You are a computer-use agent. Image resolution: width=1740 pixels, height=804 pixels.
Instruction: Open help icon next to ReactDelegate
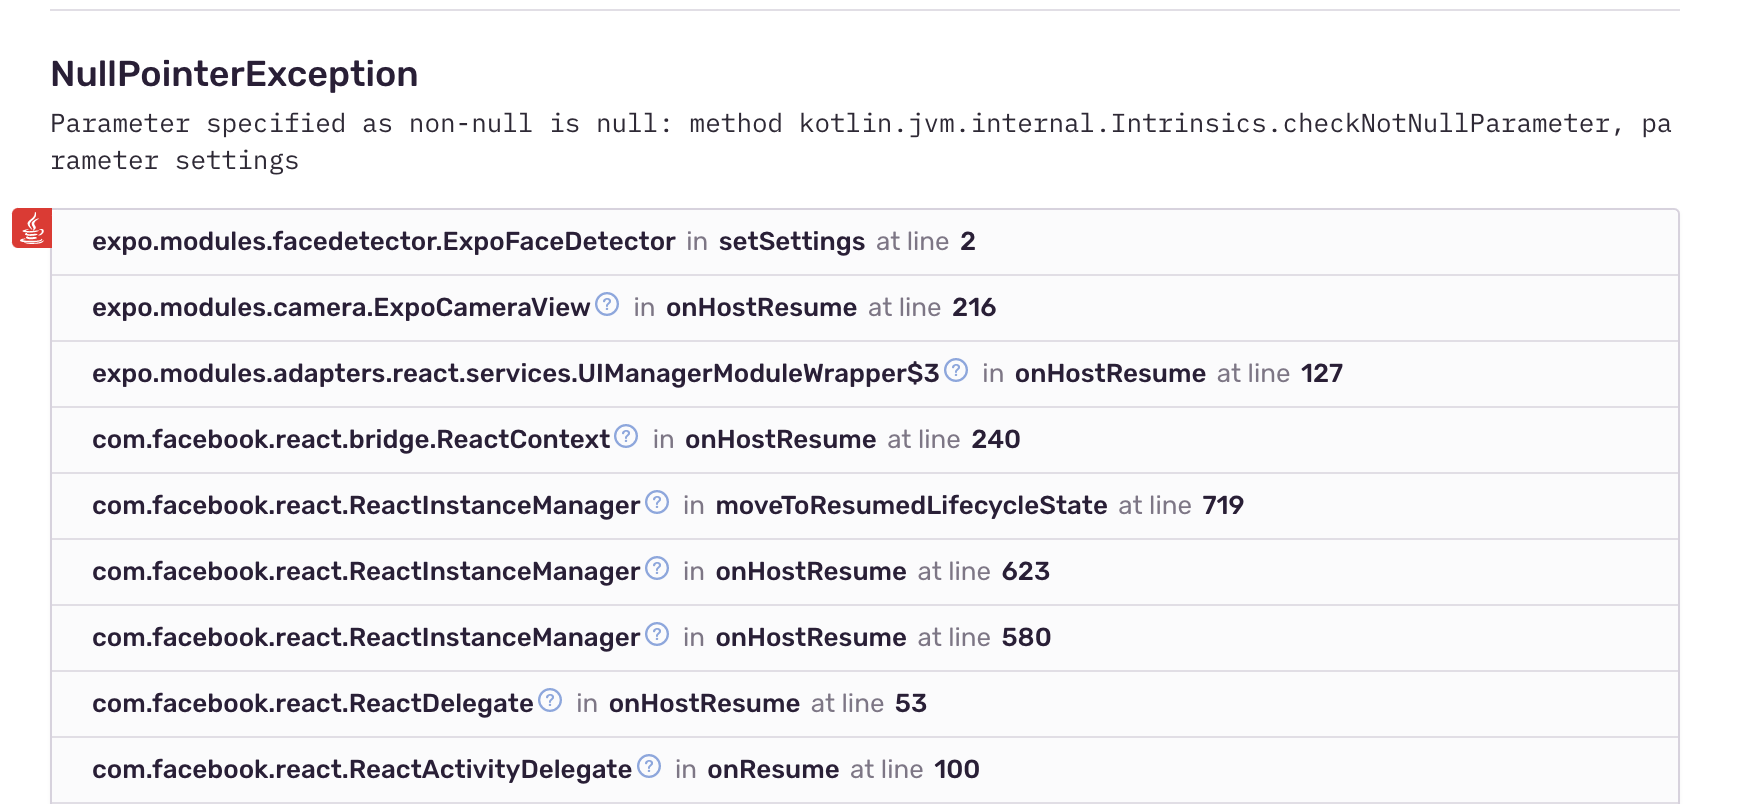[548, 698]
